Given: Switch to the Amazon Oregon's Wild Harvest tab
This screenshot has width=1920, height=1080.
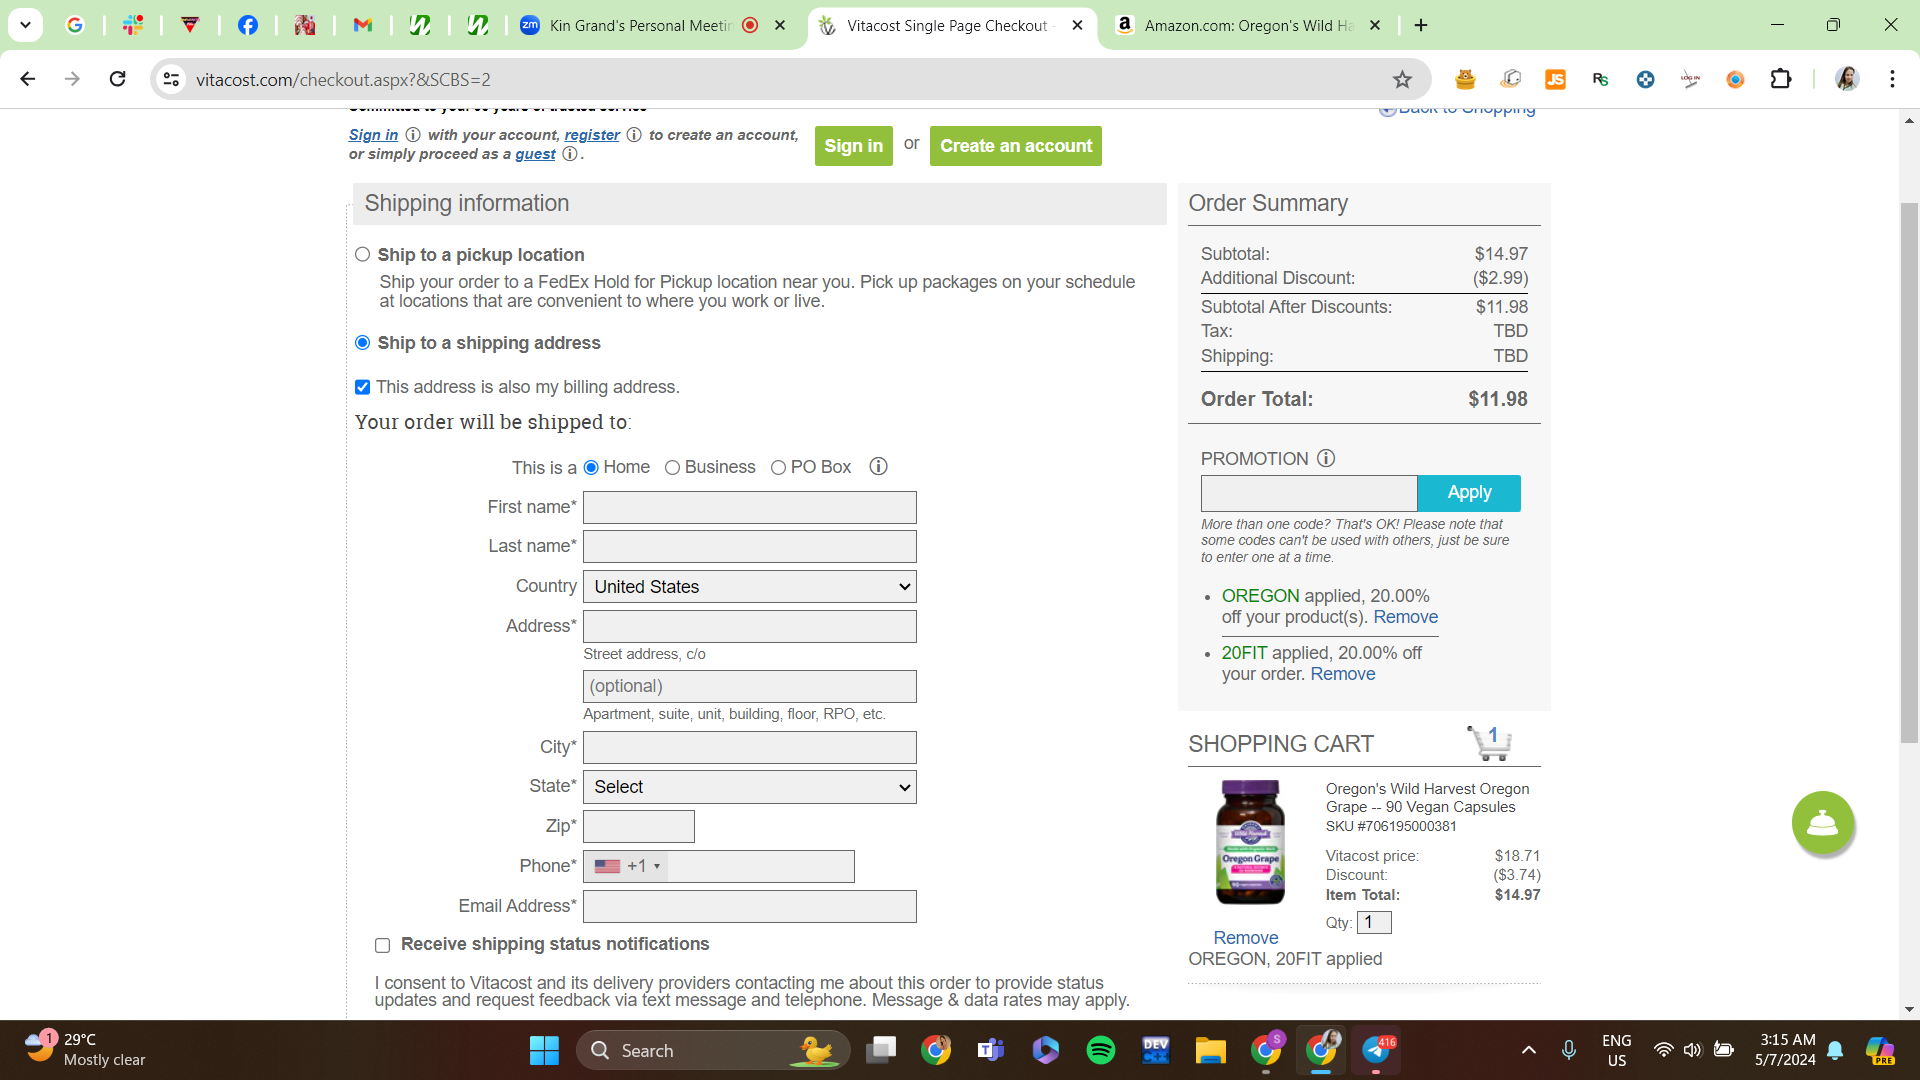Looking at the screenshot, I should 1248,25.
